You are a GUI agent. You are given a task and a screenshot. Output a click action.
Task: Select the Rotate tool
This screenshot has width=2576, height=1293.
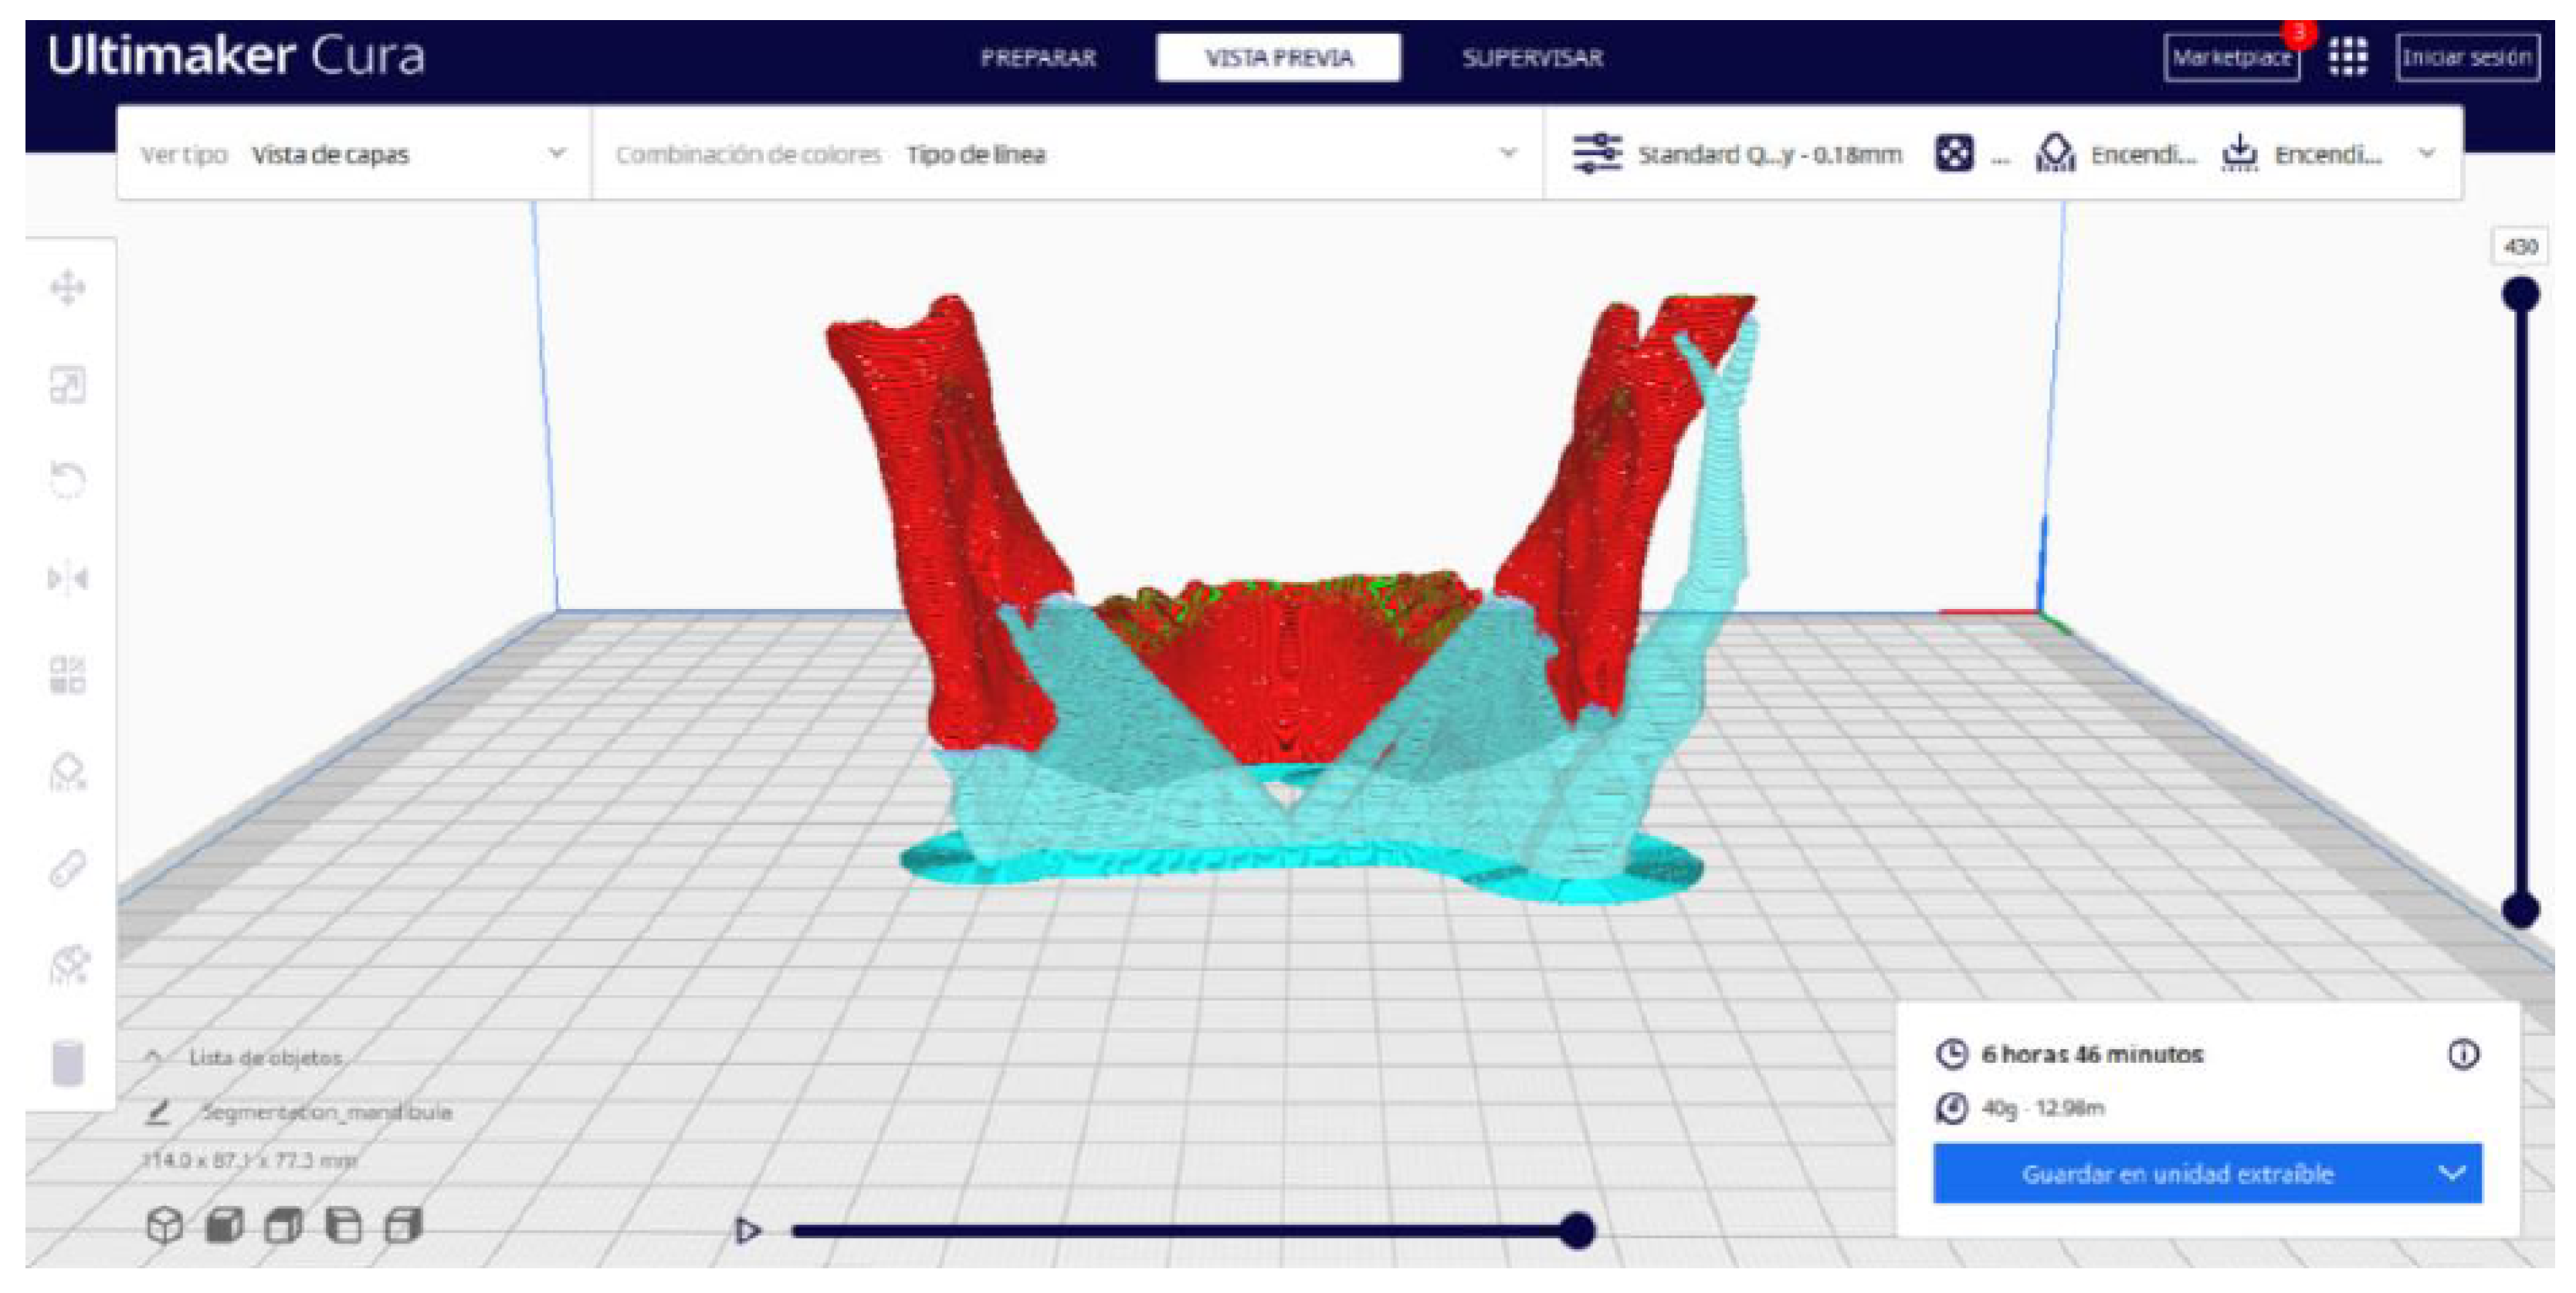click(x=67, y=481)
